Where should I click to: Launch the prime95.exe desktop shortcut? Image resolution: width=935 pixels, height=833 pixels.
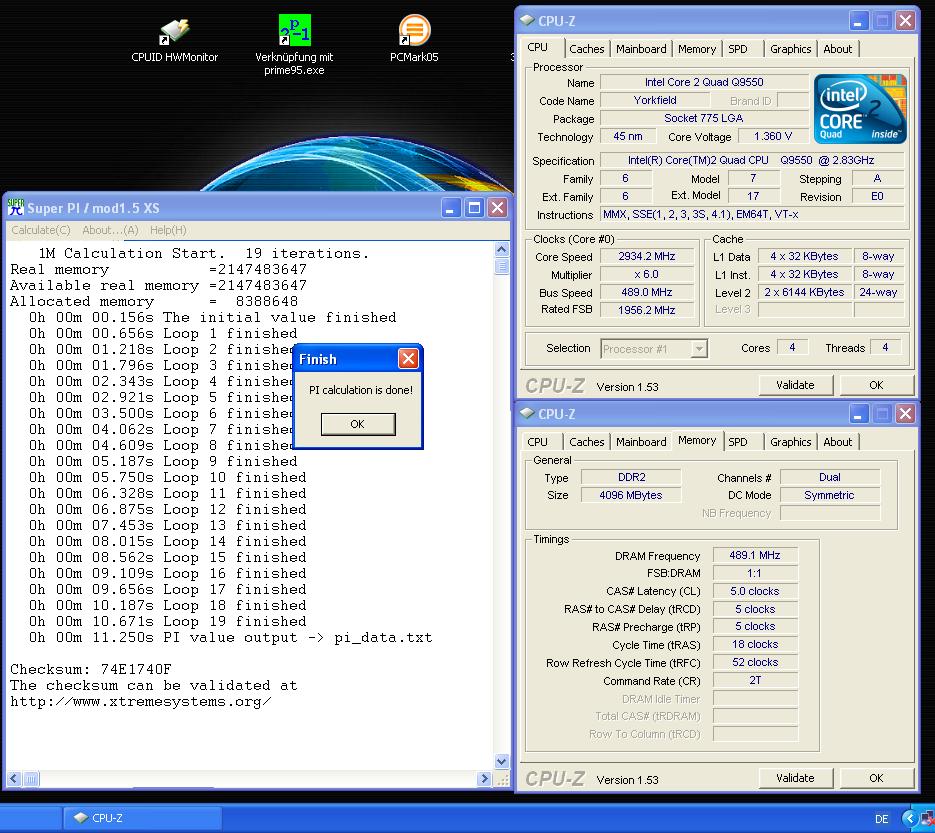point(294,32)
